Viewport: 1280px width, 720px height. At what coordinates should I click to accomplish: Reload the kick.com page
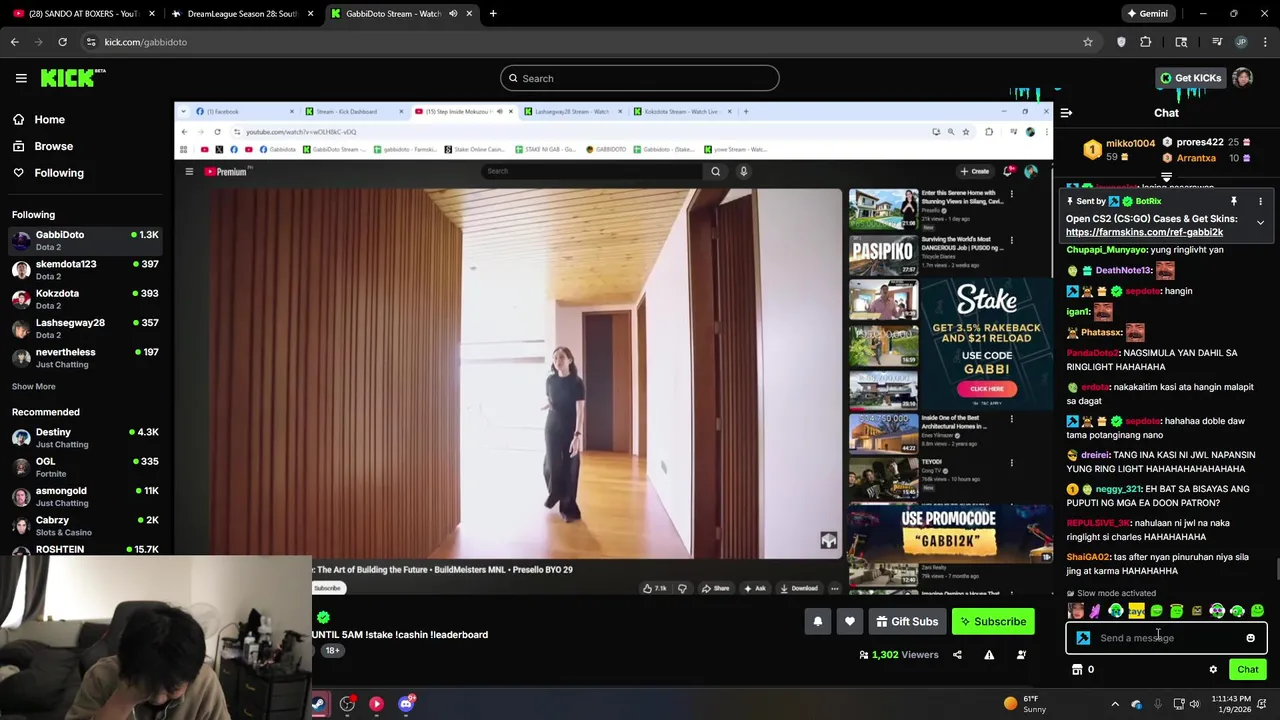pos(62,42)
